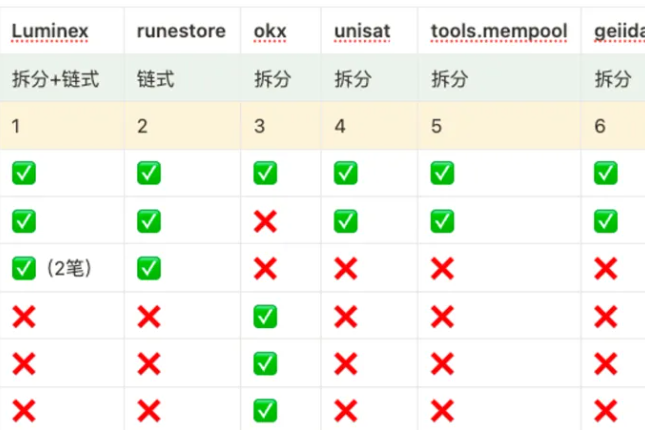Click the green checkmark beside the (2笔) text
645x430 pixels.
tap(23, 268)
